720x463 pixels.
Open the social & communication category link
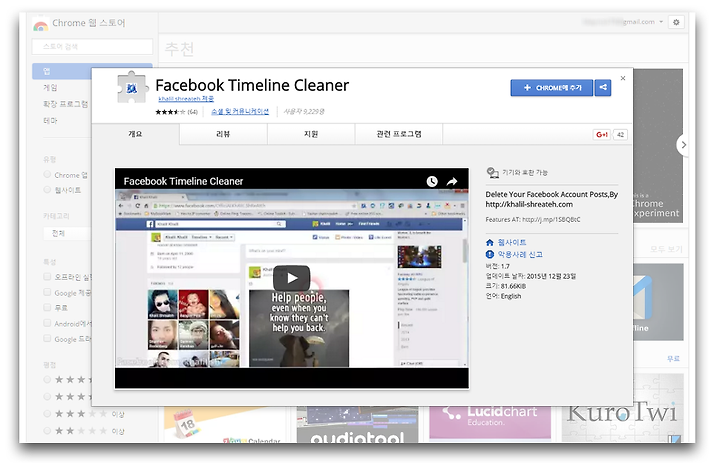click(x=240, y=112)
